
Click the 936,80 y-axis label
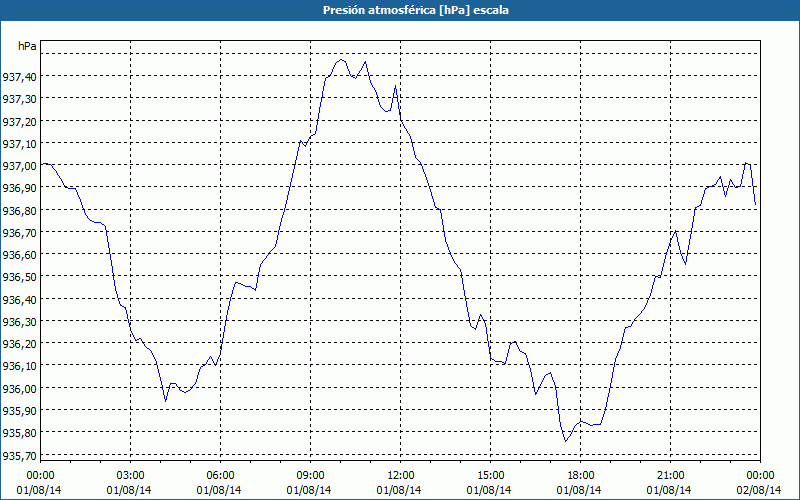pyautogui.click(x=19, y=211)
